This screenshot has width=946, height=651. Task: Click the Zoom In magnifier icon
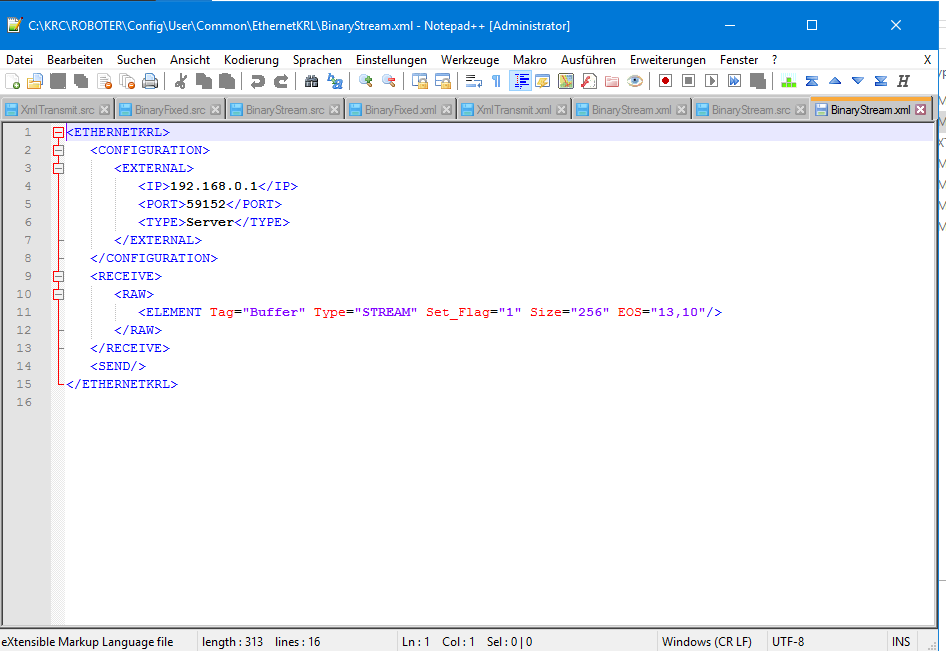[x=365, y=81]
